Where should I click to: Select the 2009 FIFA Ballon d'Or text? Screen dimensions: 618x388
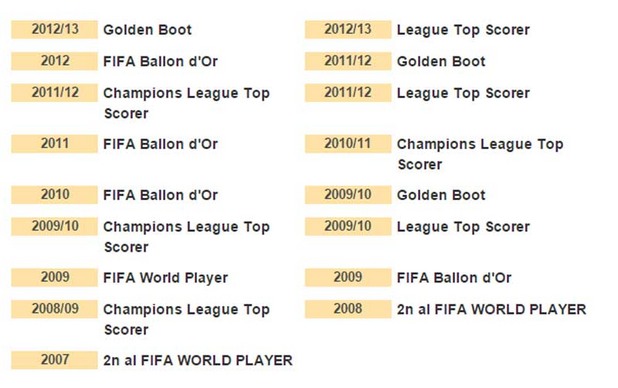click(x=454, y=278)
